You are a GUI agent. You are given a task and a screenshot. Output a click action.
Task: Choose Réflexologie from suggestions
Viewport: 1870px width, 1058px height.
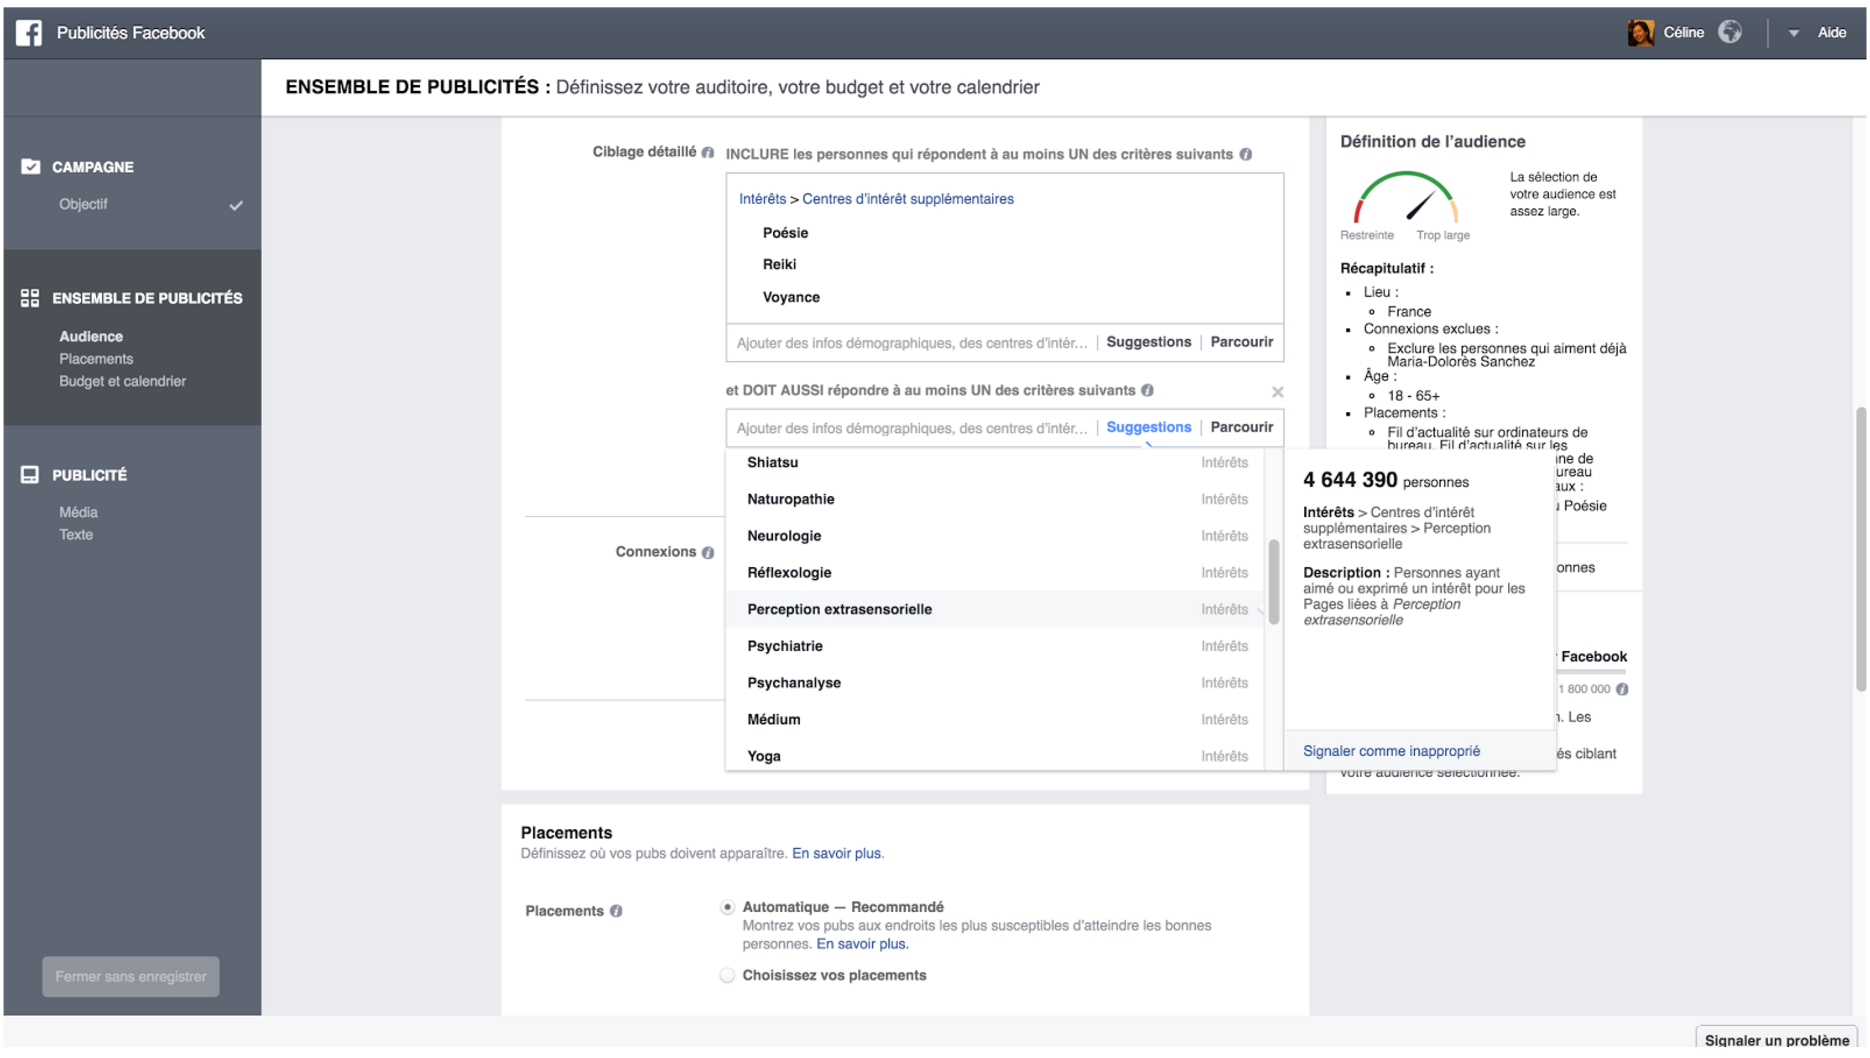pos(996,573)
